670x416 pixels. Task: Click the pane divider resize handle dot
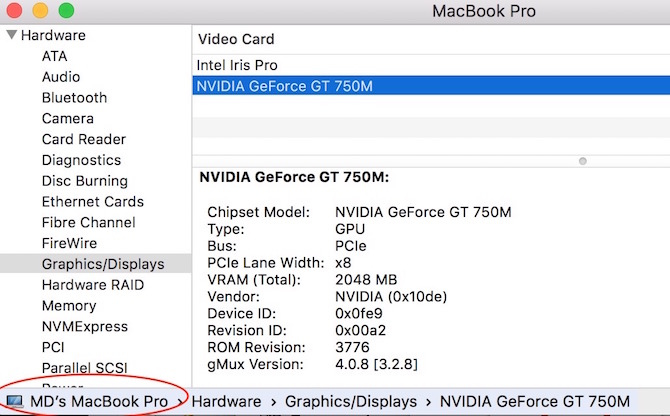point(583,161)
